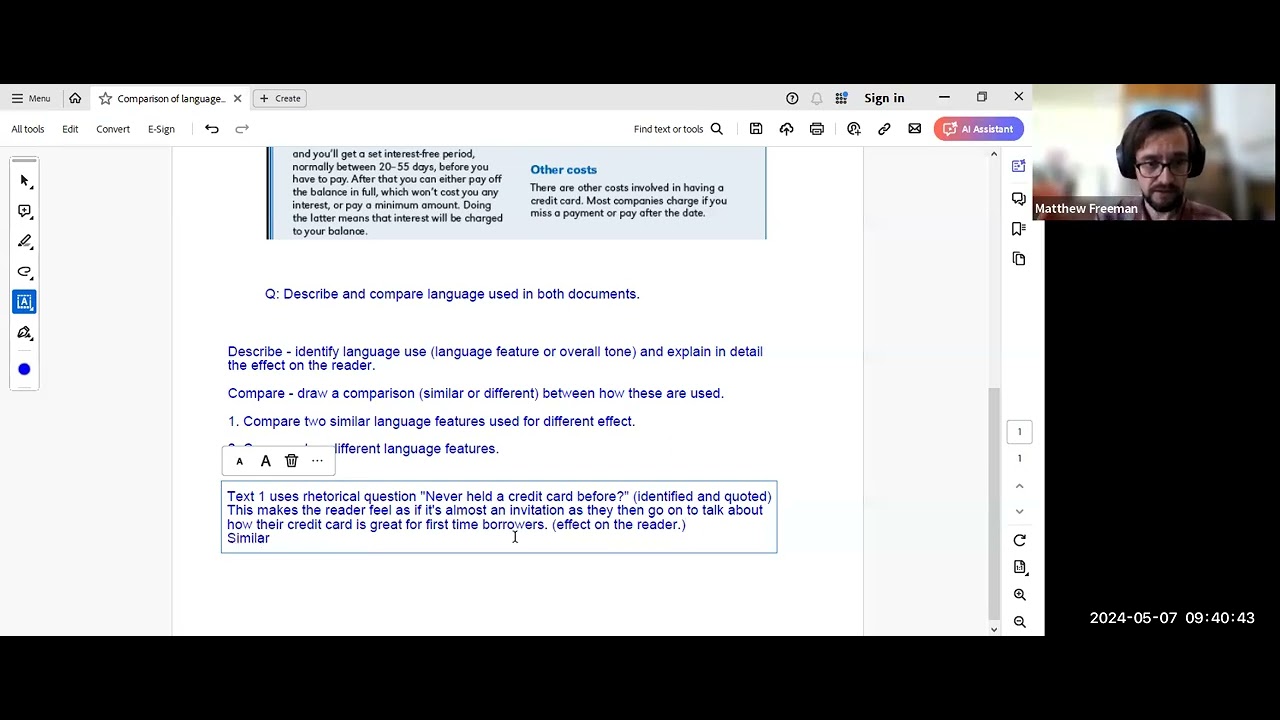Copy the share link icon

pos(884,129)
